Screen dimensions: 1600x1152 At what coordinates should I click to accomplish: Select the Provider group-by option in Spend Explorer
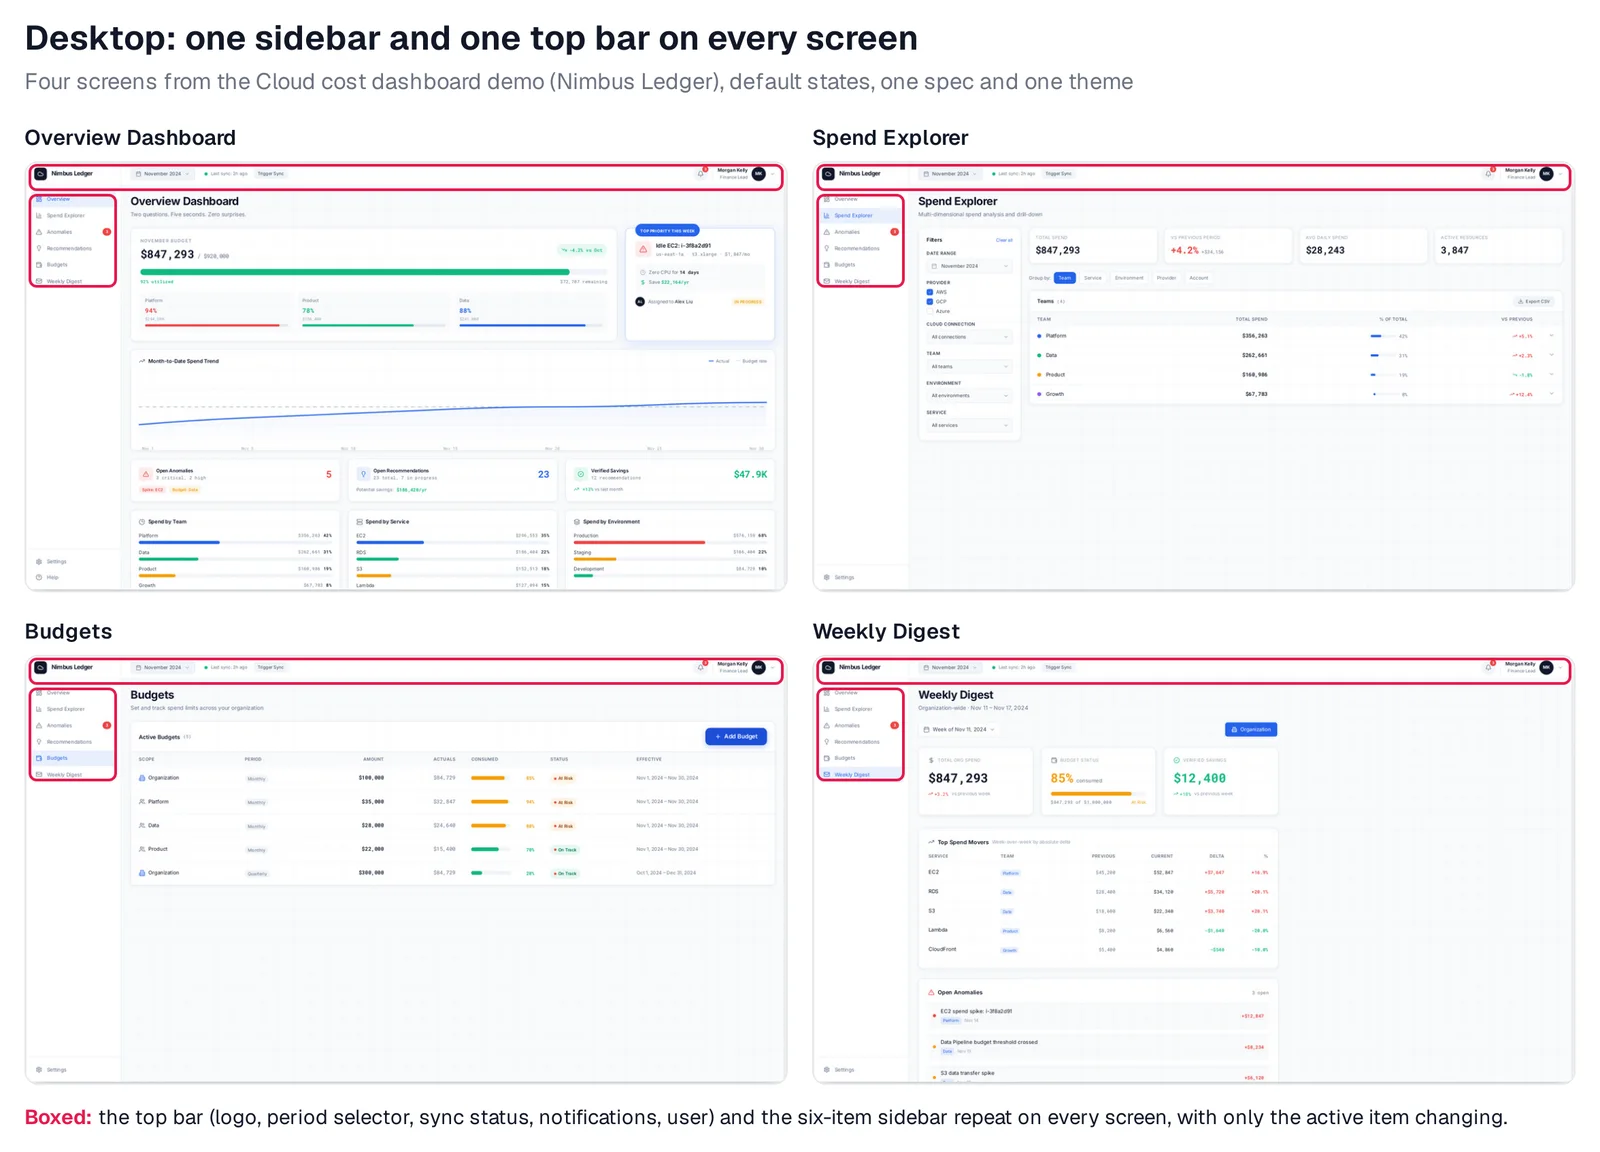[1167, 278]
